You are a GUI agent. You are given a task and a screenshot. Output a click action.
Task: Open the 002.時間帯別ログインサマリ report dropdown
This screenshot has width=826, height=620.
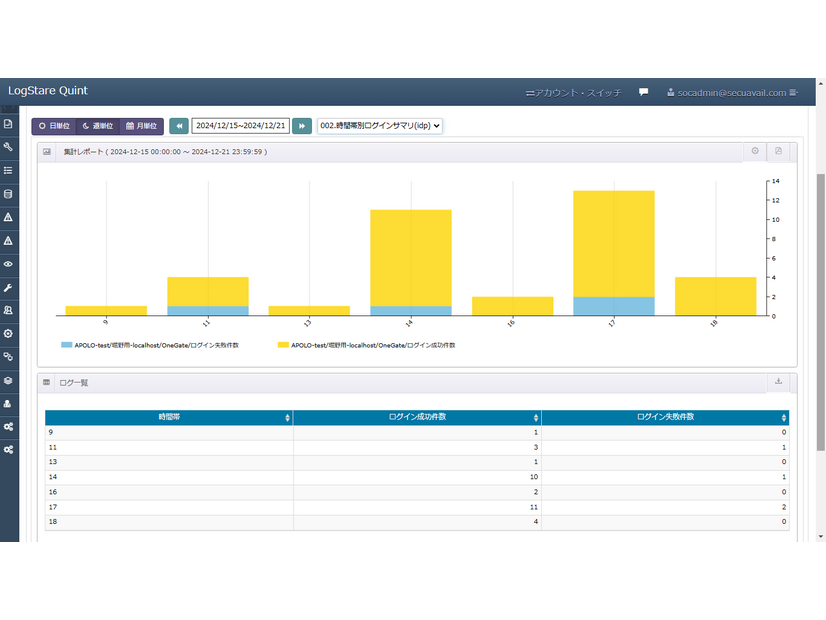click(380, 126)
